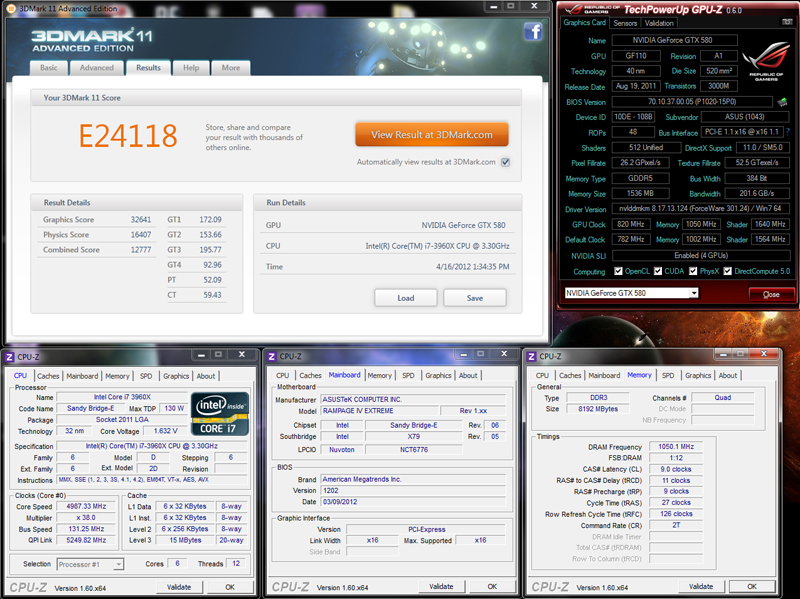800x599 pixels.
Task: Click the Graphics Score value 32641
Action: pyautogui.click(x=141, y=219)
